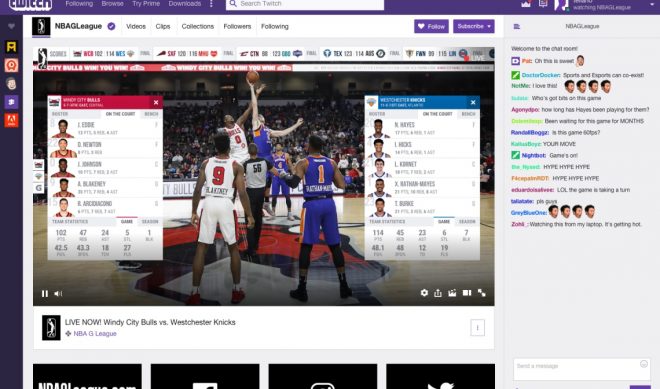Toggle fullscreen on the video player
Screen dimensions: 660x389
pyautogui.click(x=482, y=293)
